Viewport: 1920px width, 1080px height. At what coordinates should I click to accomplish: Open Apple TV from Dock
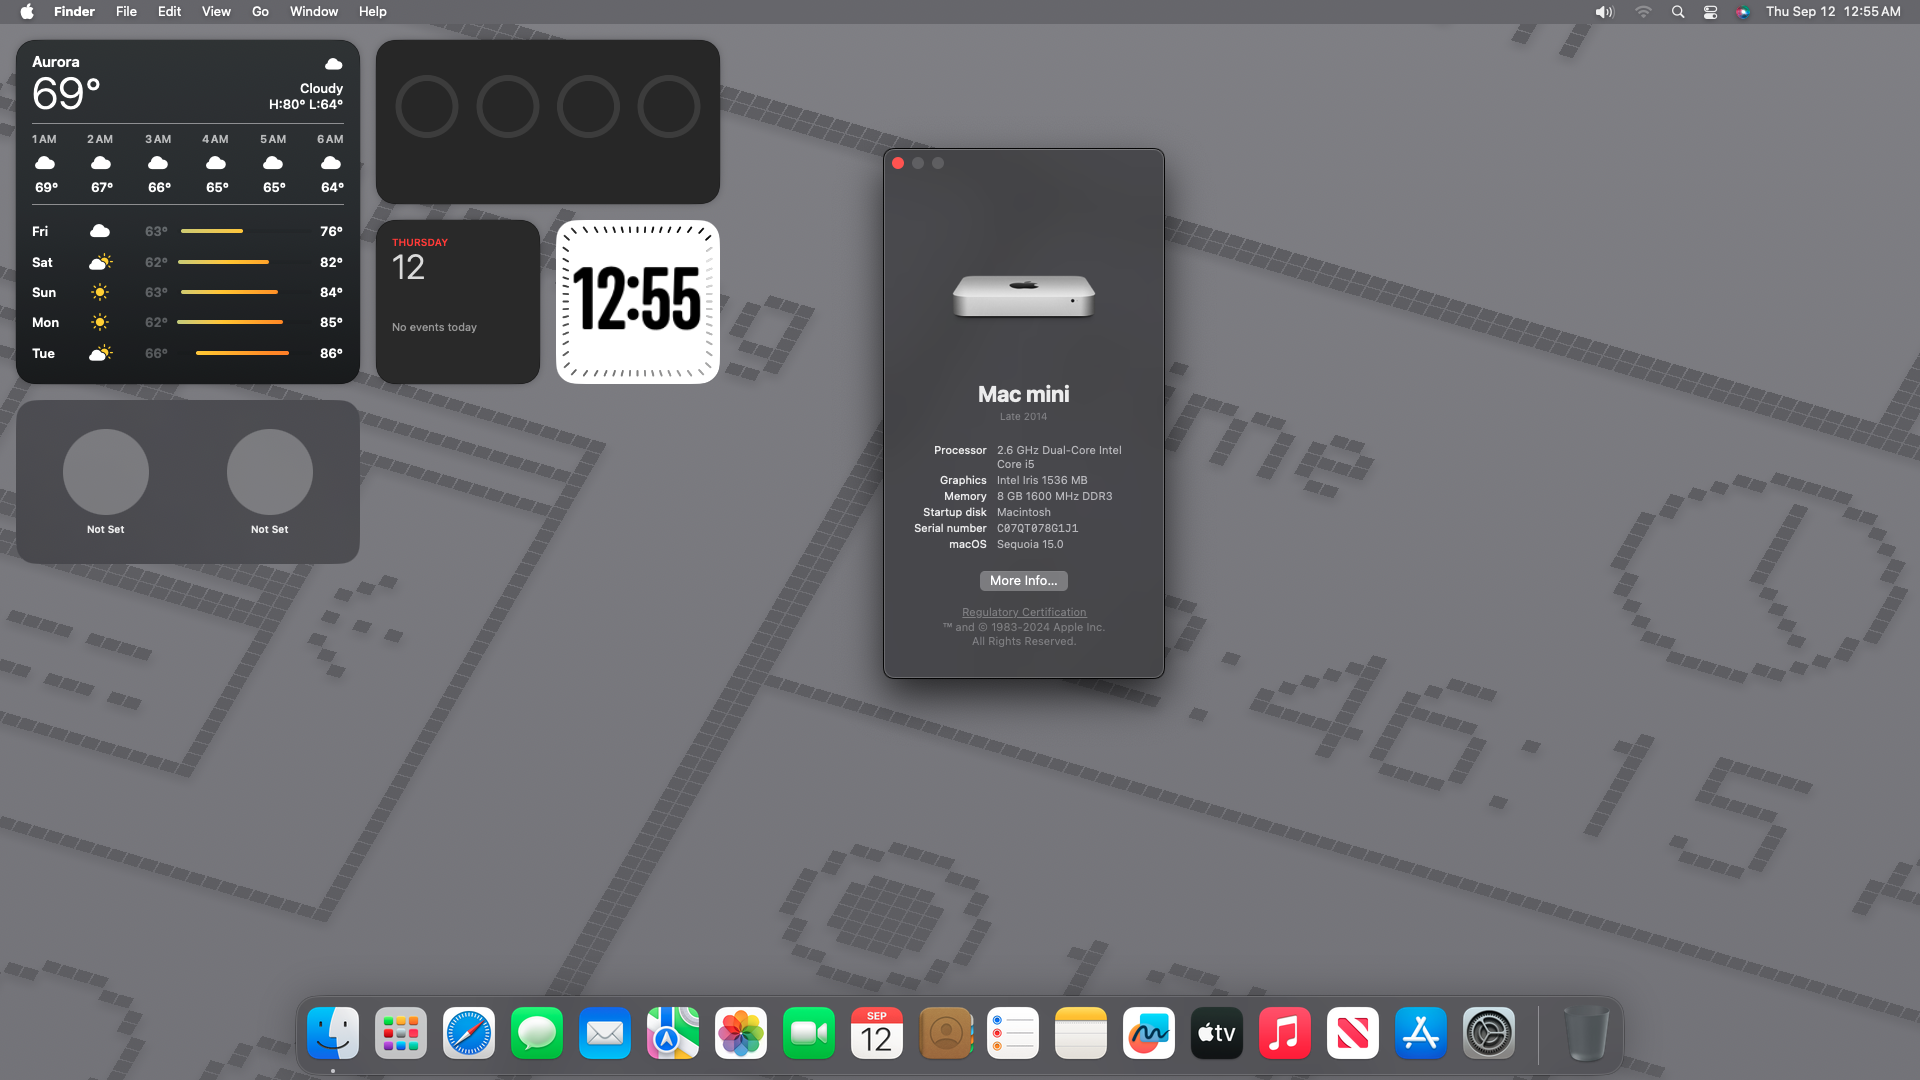point(1217,1033)
